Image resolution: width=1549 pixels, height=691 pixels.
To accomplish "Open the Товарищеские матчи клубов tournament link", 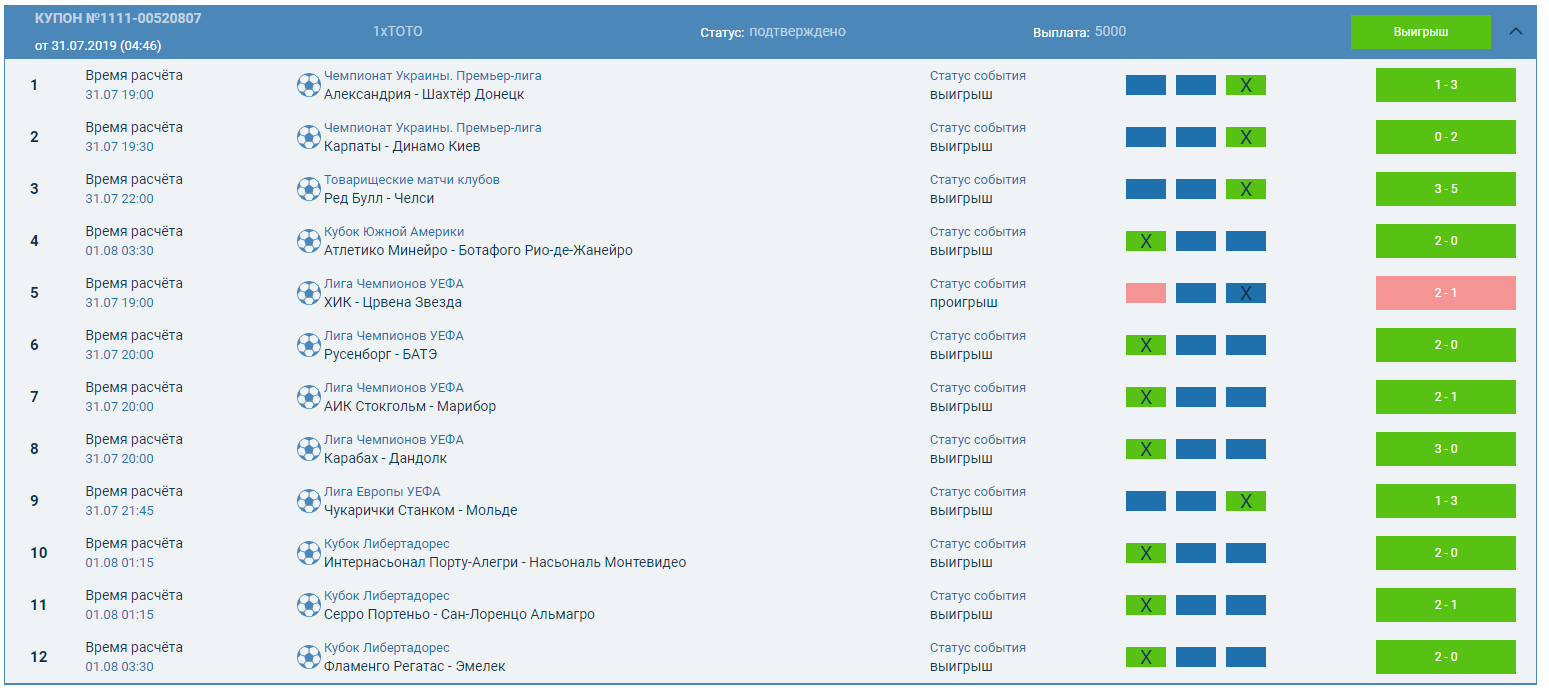I will [411, 180].
